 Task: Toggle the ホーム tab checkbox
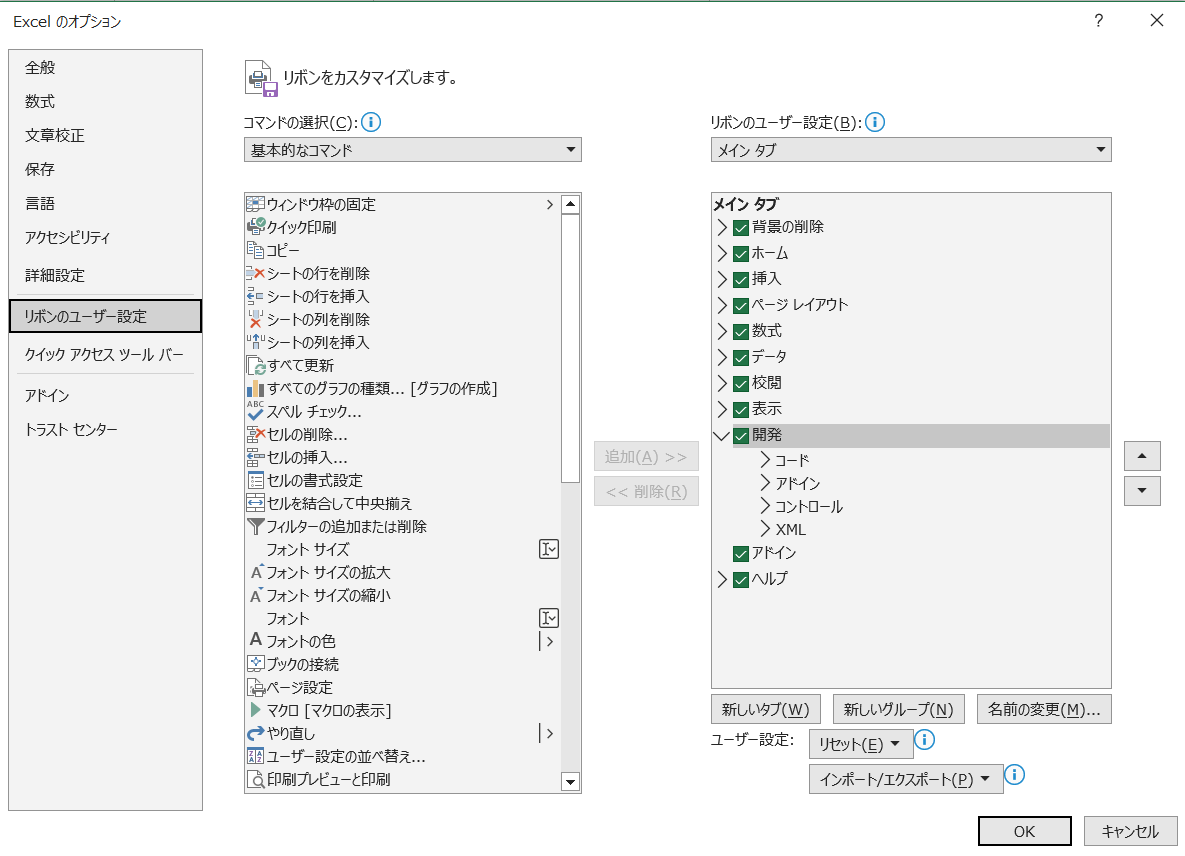(741, 254)
